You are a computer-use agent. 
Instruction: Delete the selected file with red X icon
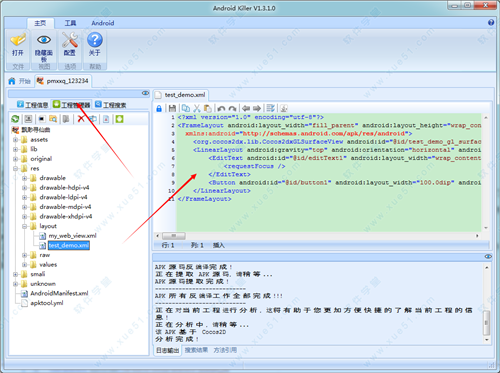tap(81, 119)
